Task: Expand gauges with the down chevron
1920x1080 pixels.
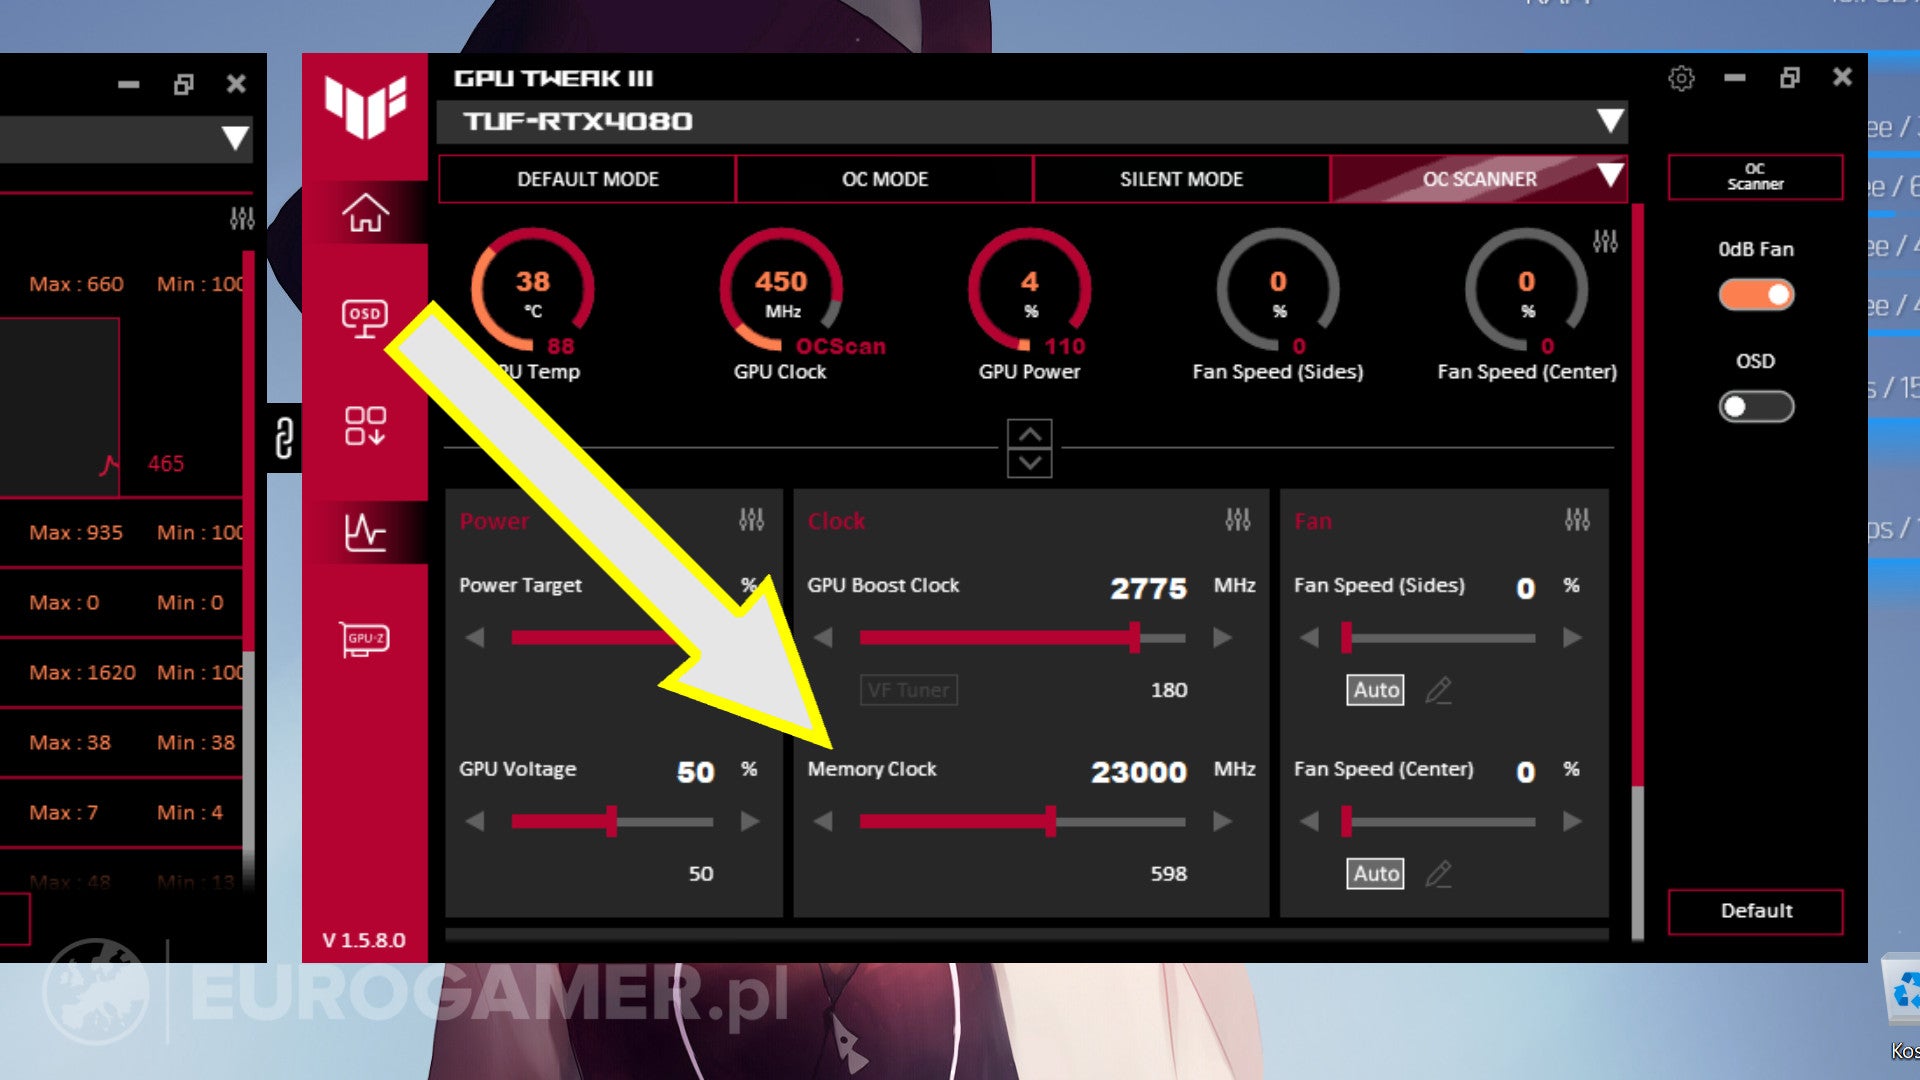Action: pos(1030,463)
